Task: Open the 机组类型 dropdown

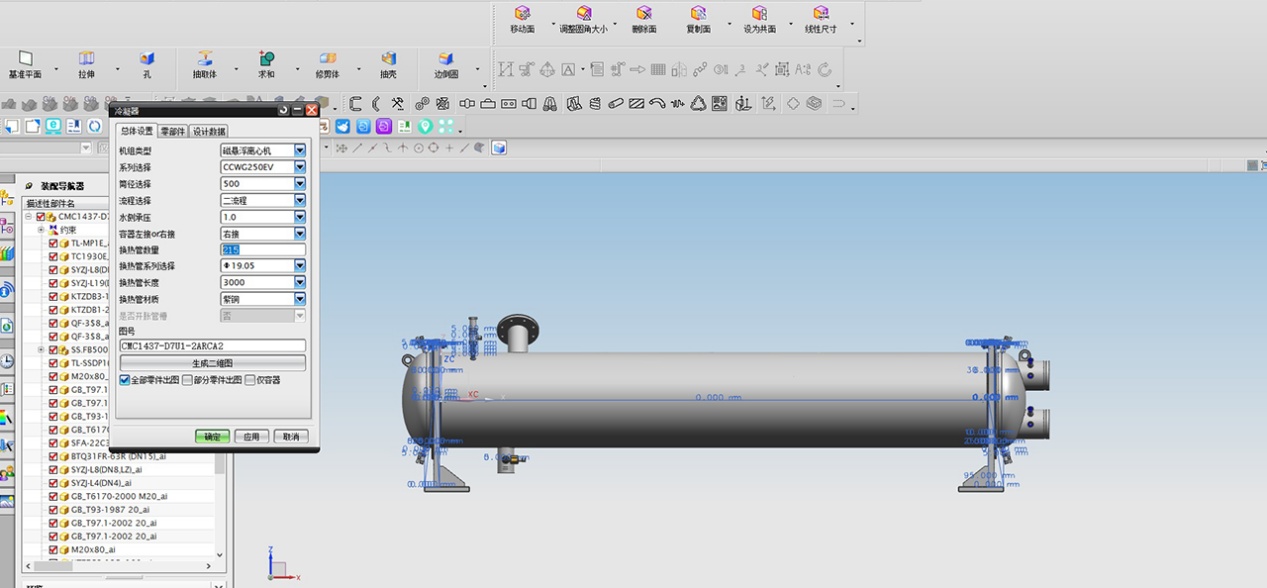Action: pyautogui.click(x=299, y=151)
